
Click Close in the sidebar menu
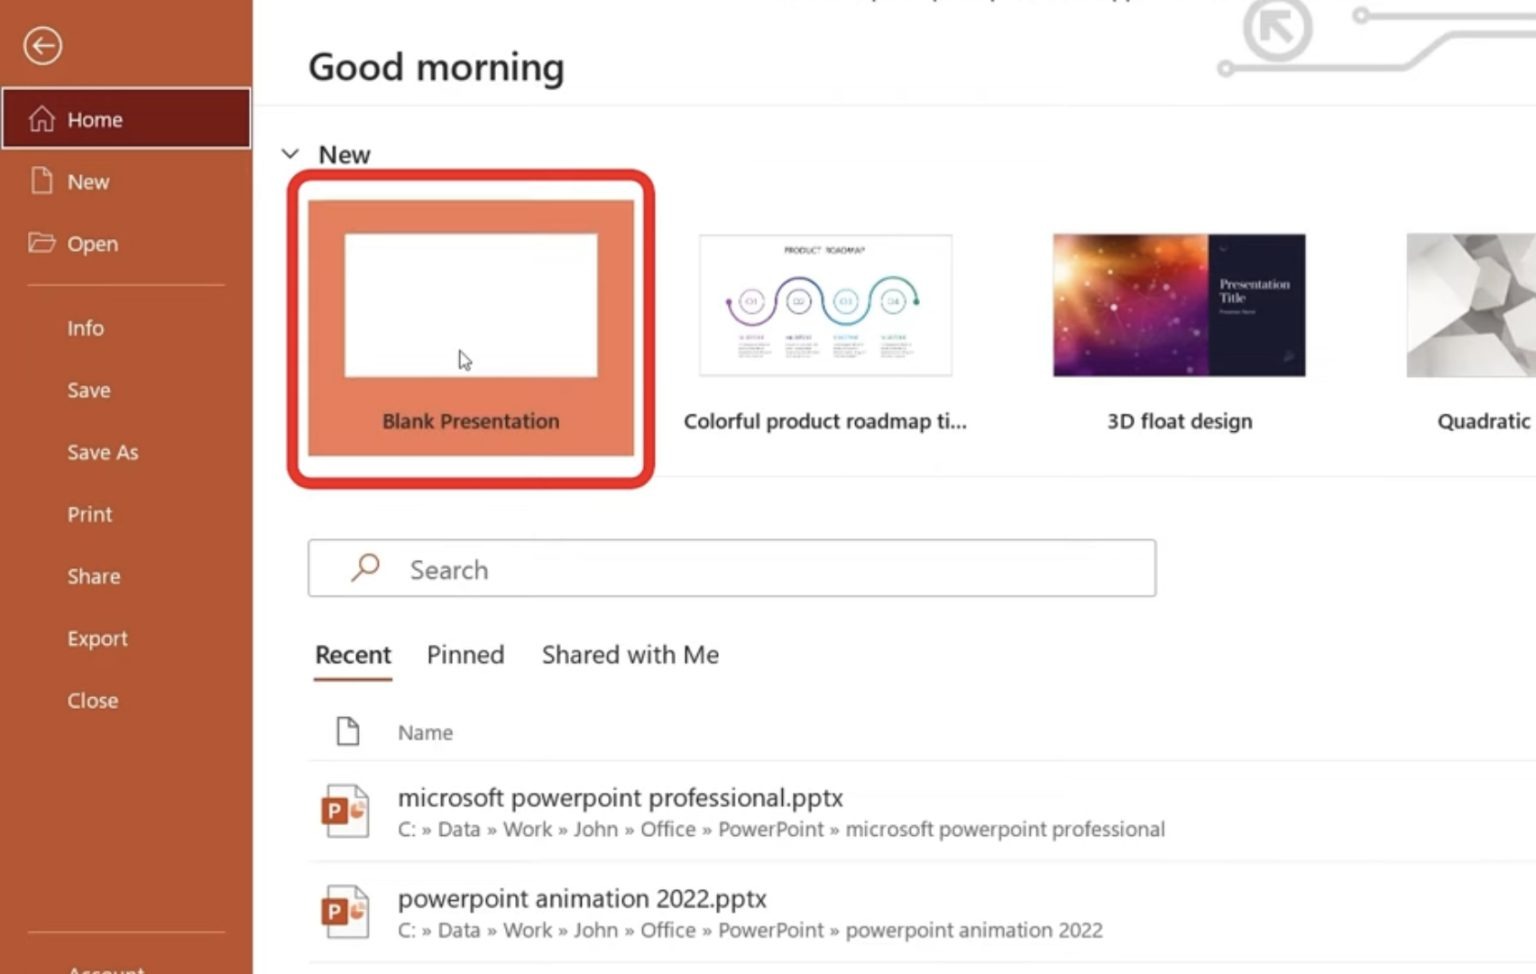pyautogui.click(x=92, y=700)
